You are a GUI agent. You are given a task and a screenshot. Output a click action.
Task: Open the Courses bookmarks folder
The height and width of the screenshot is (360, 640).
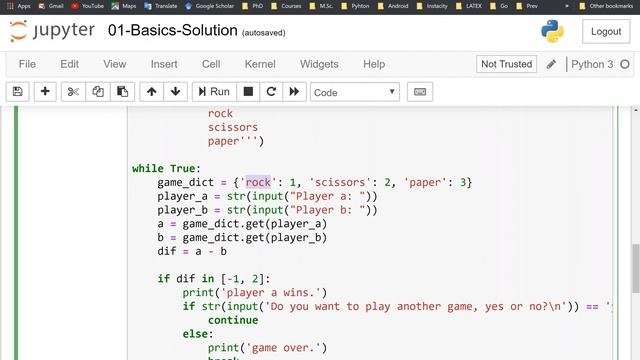(x=286, y=6)
